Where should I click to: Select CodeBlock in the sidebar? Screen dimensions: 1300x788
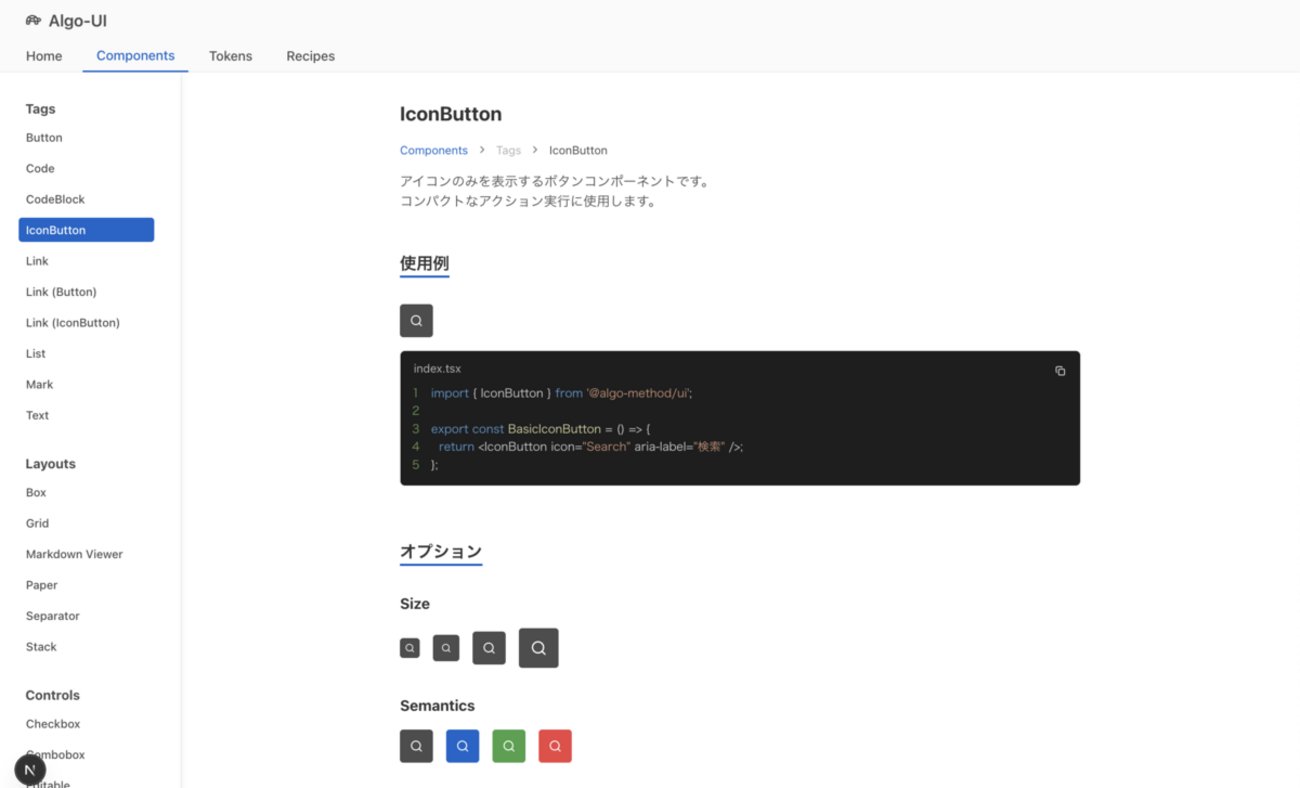coord(54,198)
